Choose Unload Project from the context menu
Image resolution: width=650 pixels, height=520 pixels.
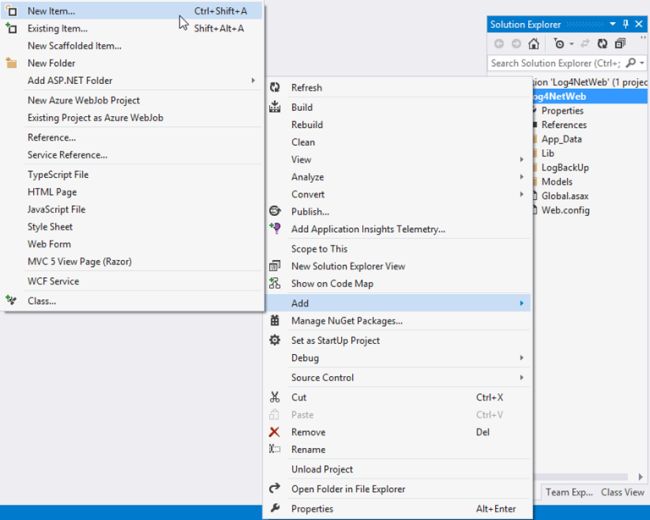coord(398,469)
